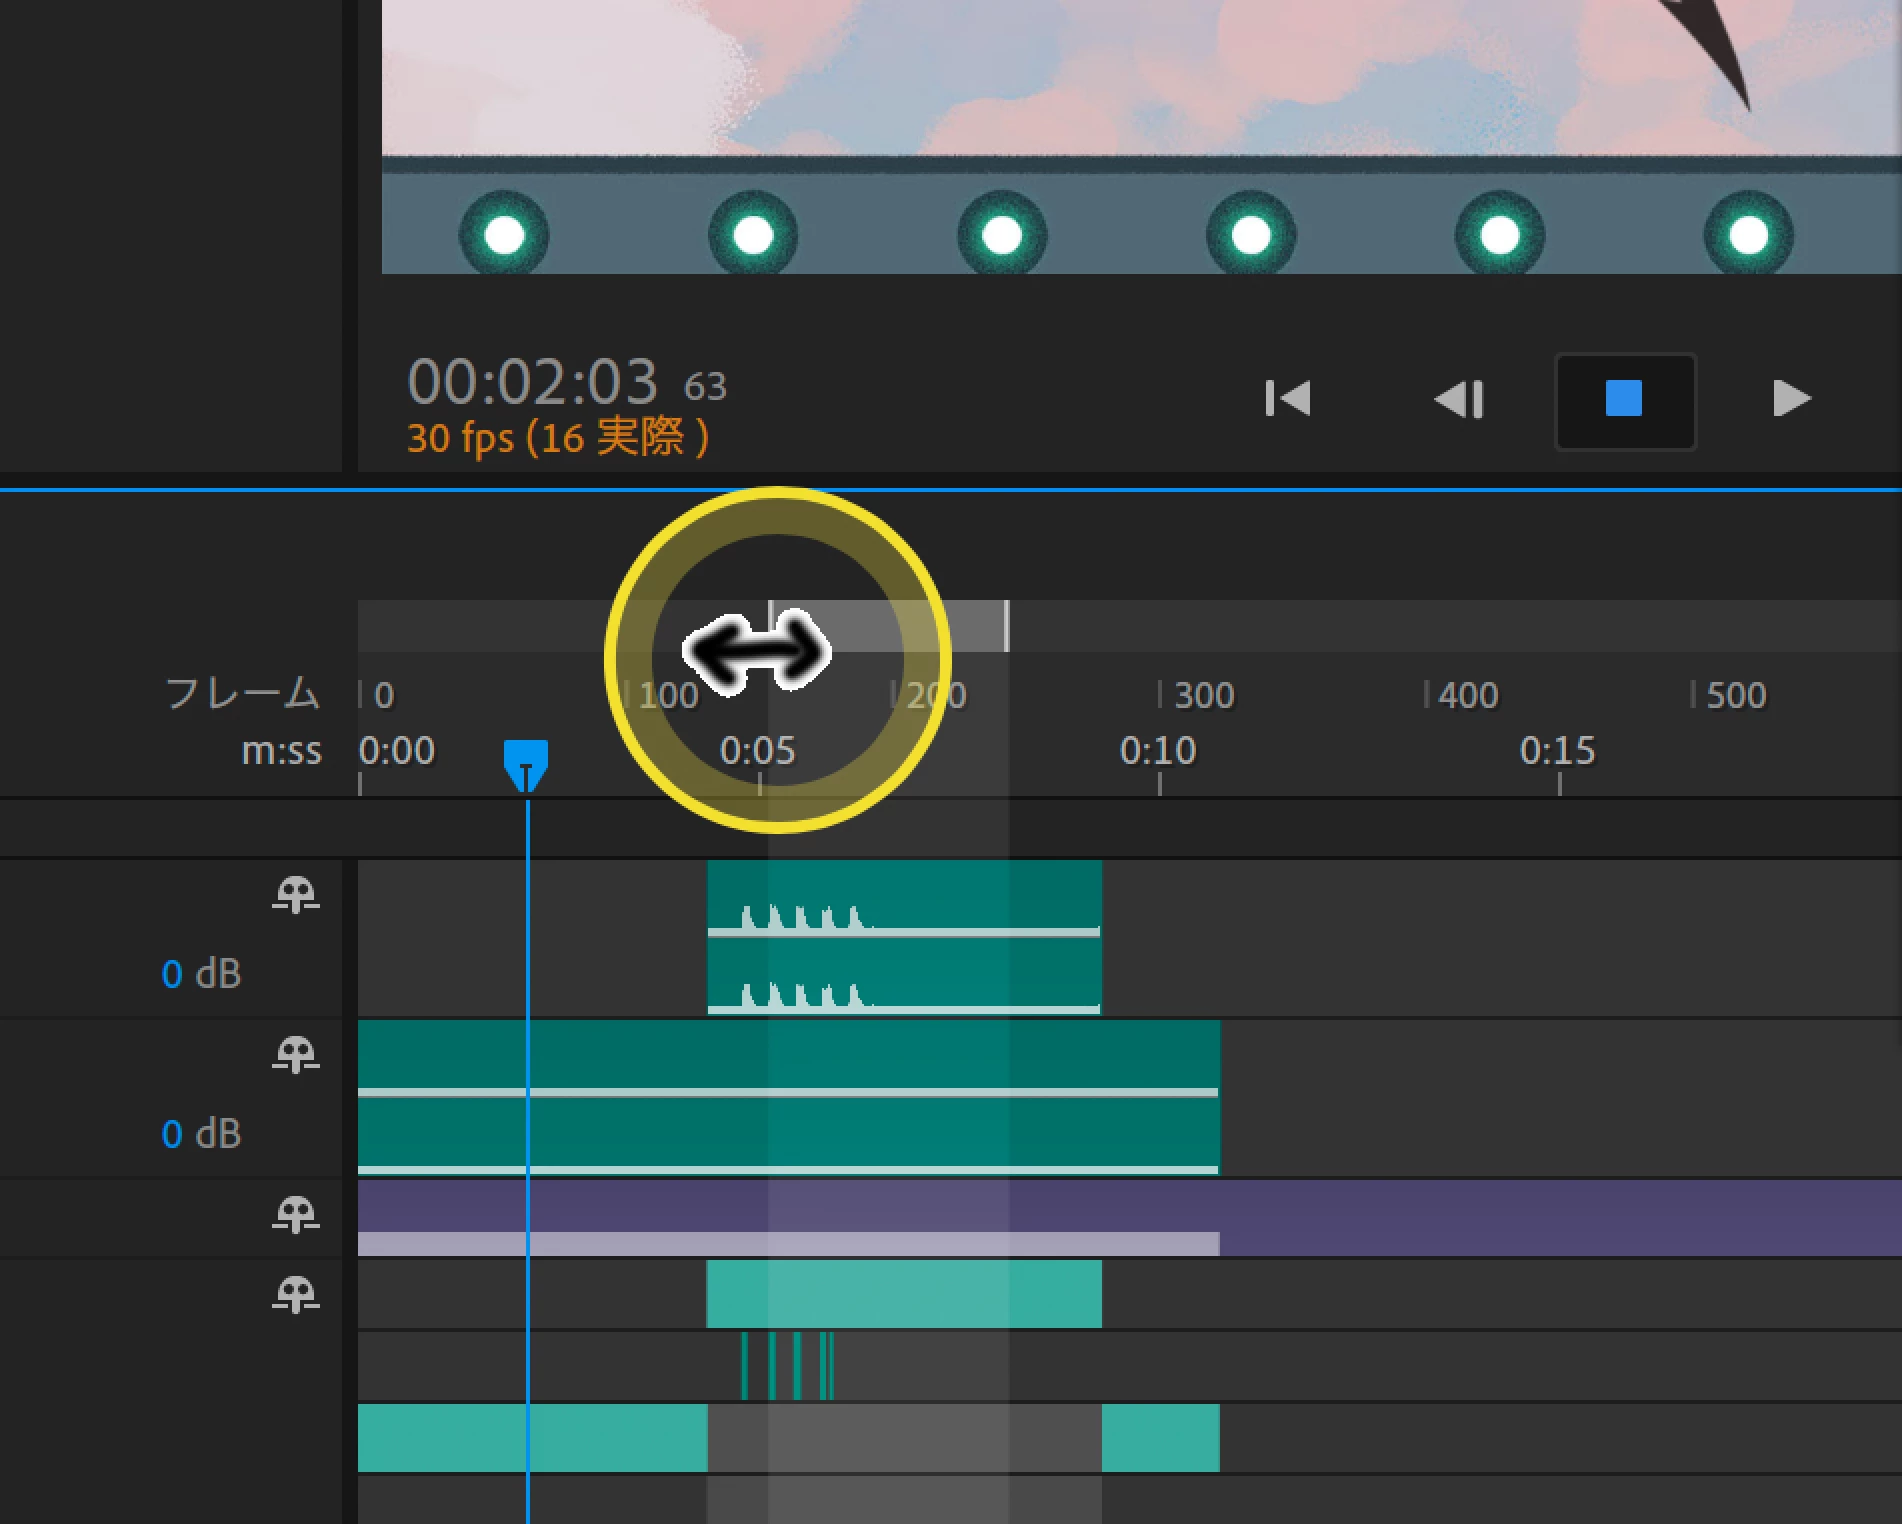Click the trigger keyframe stripes below the take
This screenshot has height=1524, width=1902.
pos(787,1365)
